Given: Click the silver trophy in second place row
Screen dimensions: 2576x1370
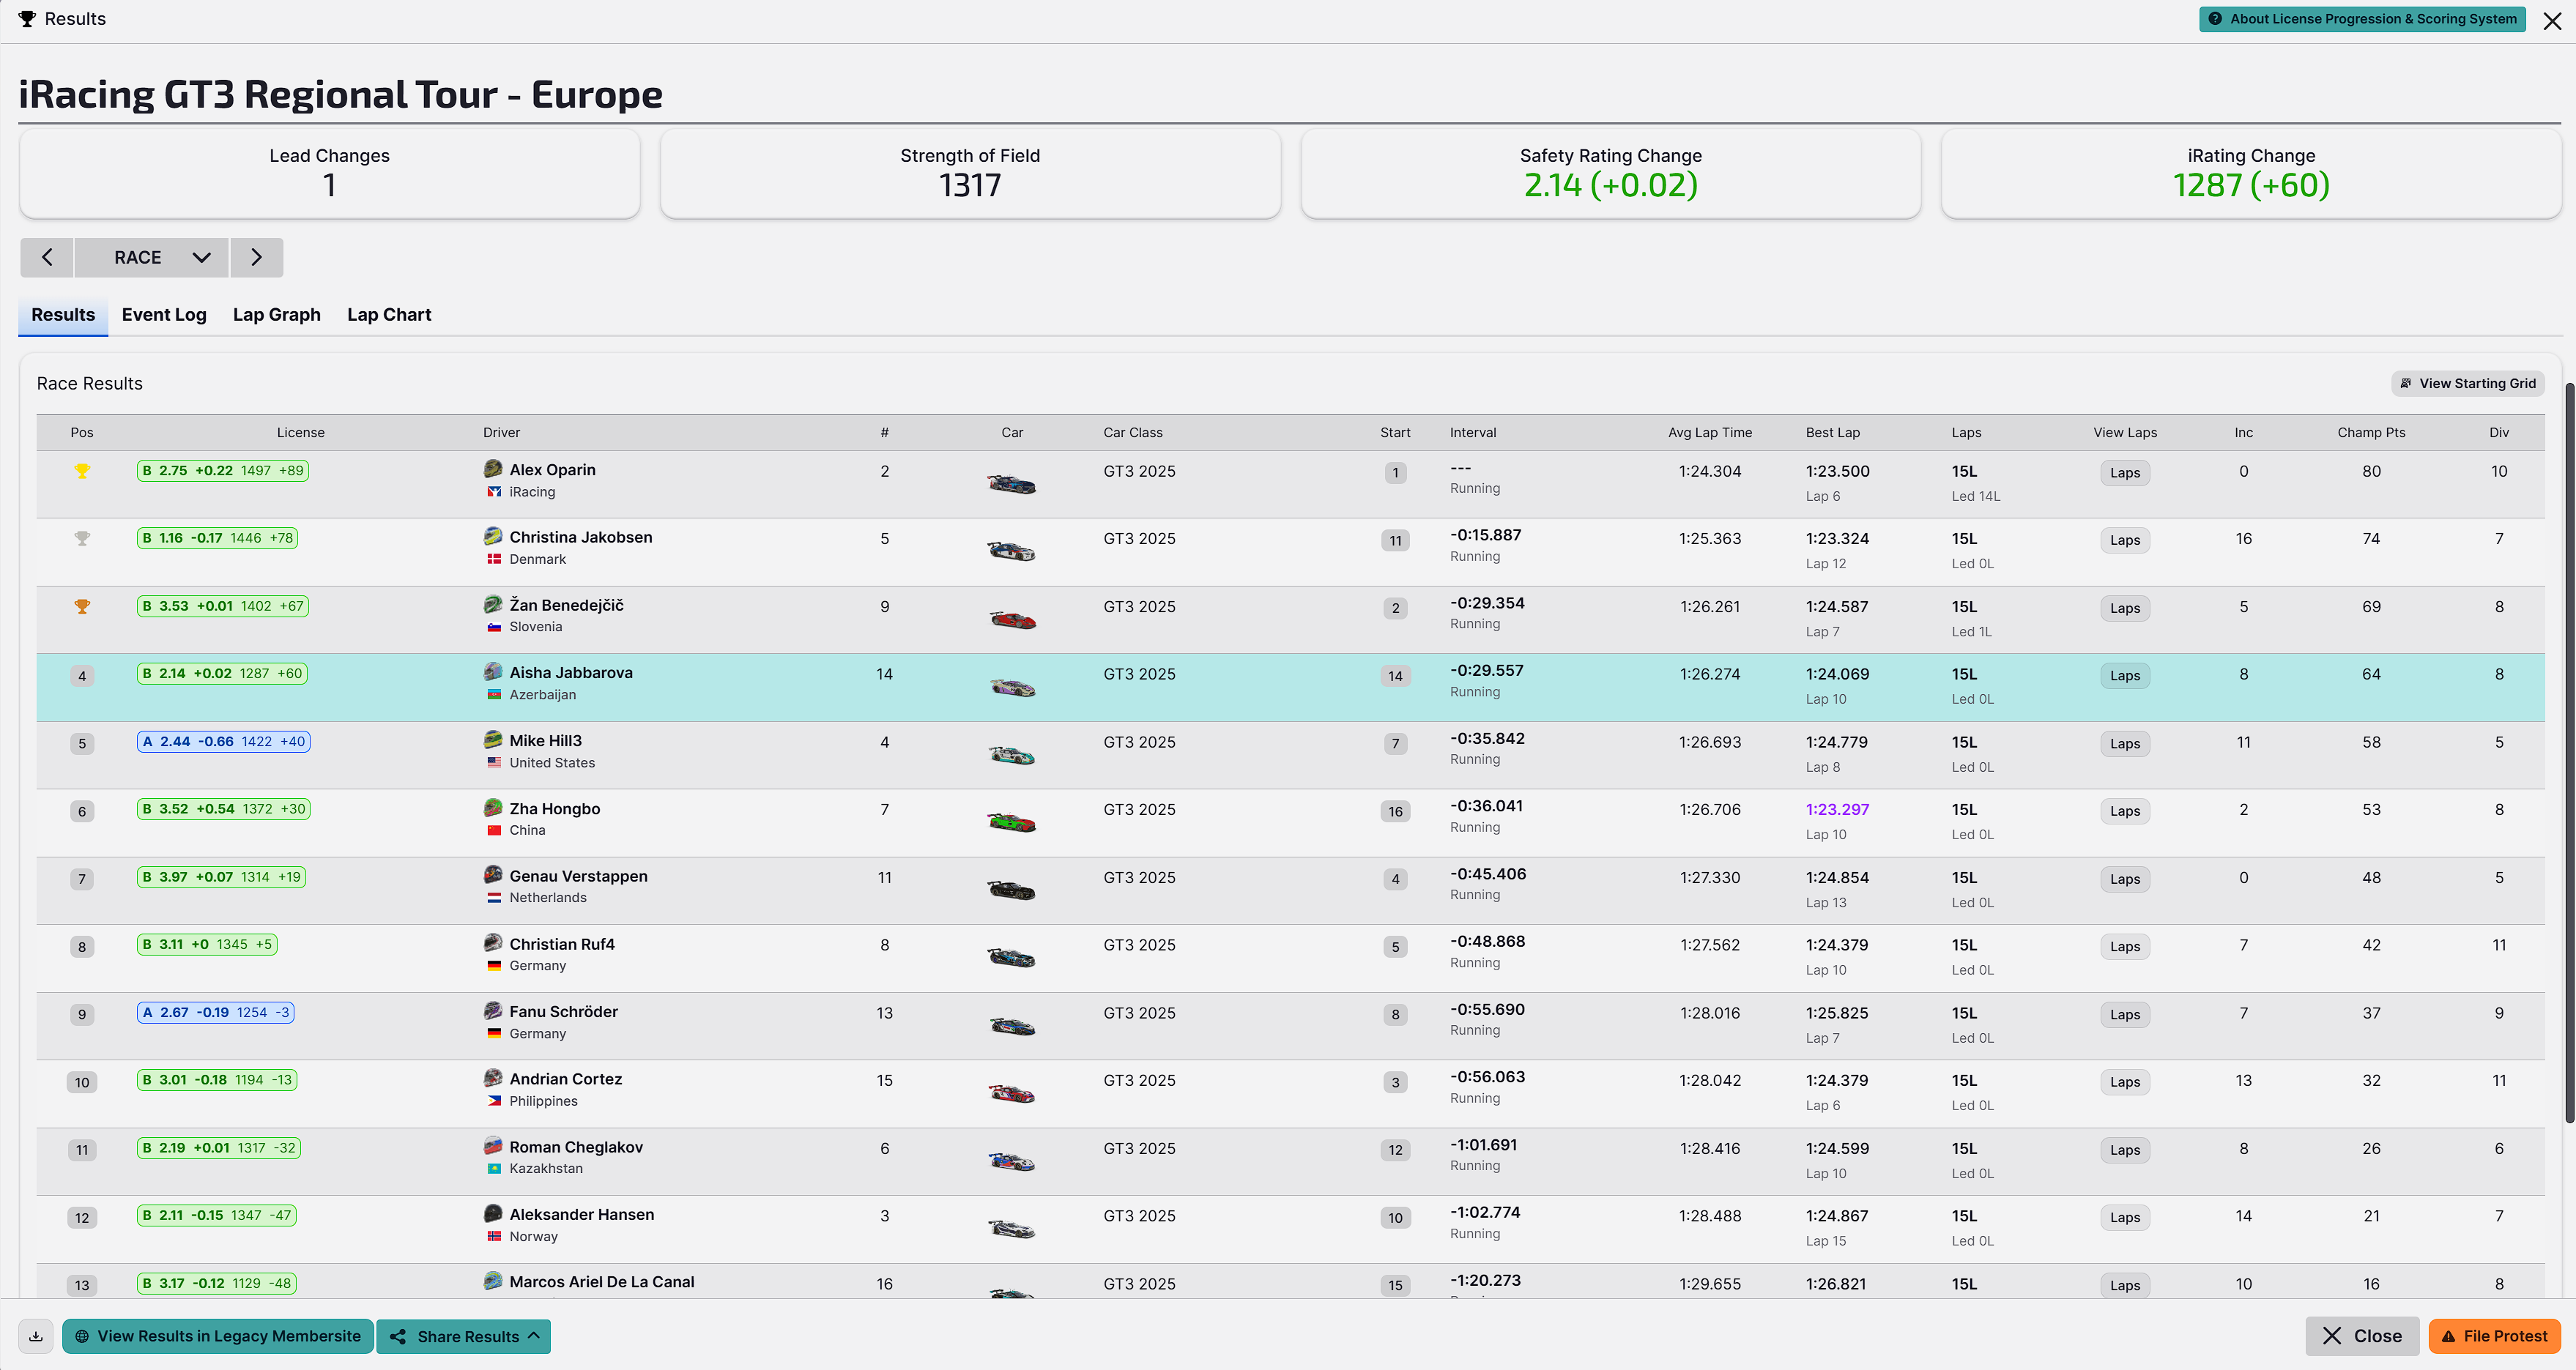Looking at the screenshot, I should [x=82, y=539].
